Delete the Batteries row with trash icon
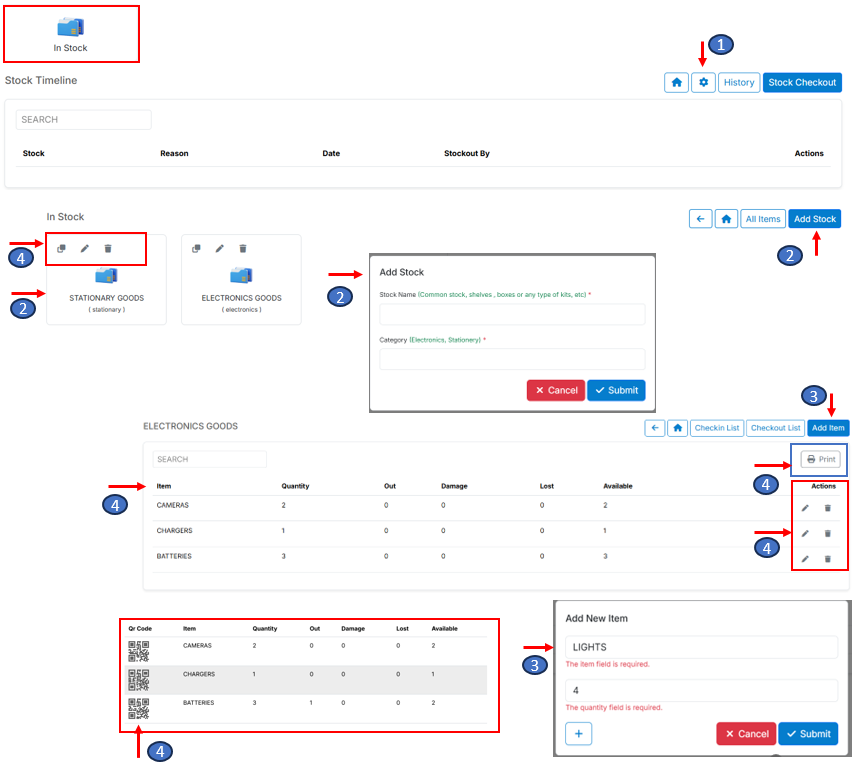The image size is (858, 768). click(828, 558)
